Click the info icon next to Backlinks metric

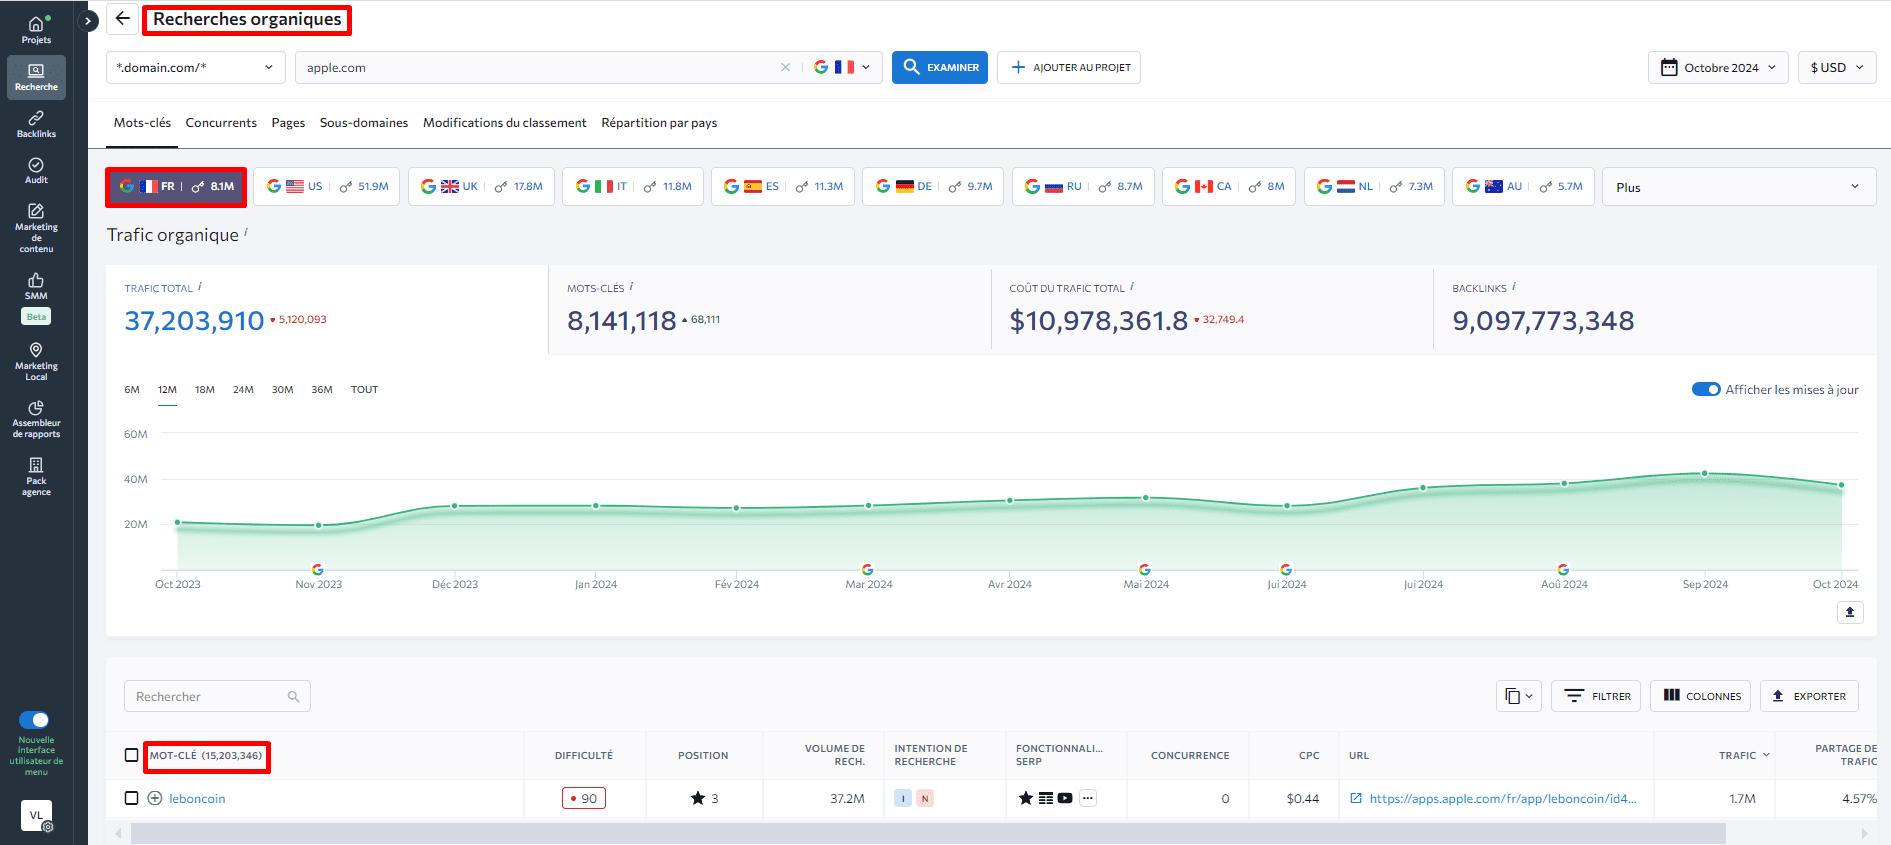(1514, 286)
